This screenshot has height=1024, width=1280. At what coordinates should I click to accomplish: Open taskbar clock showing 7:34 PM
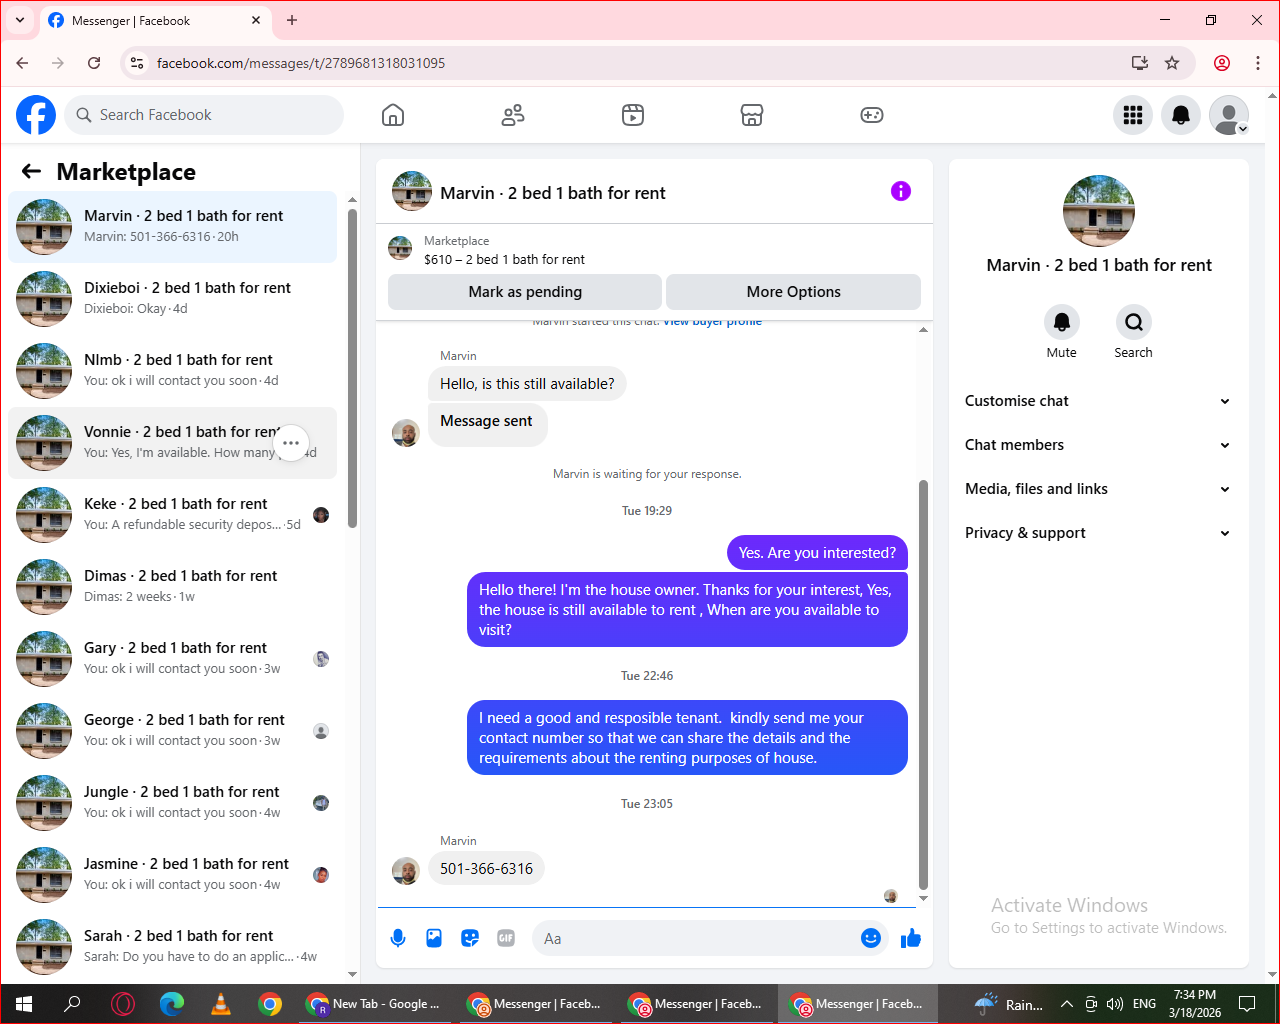(1195, 1004)
